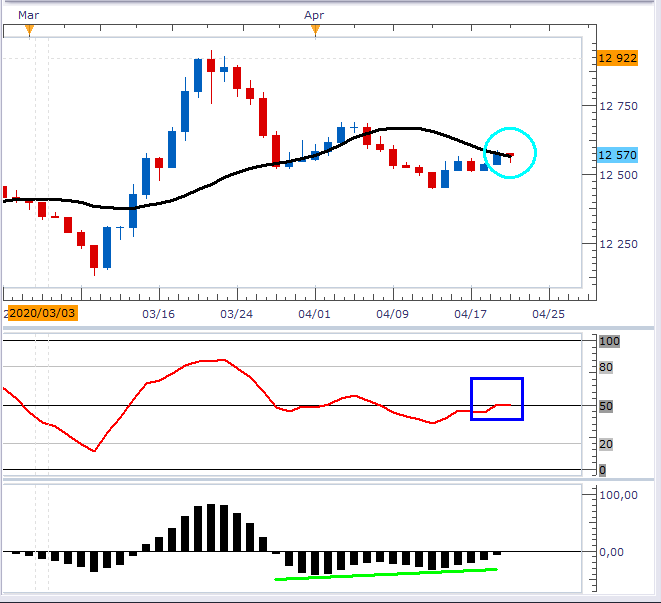Click the 04/17 date axis label
The width and height of the screenshot is (661, 603).
pyautogui.click(x=470, y=314)
